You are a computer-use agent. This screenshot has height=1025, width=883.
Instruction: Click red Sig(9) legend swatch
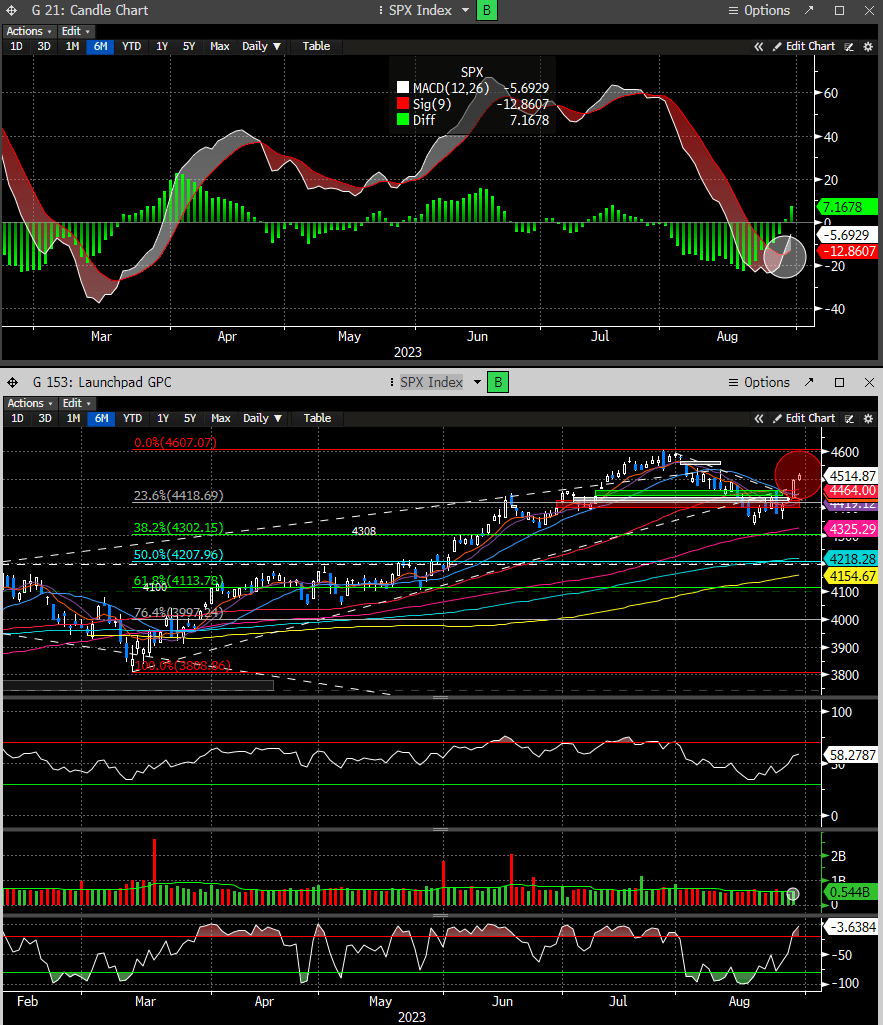[x=403, y=104]
